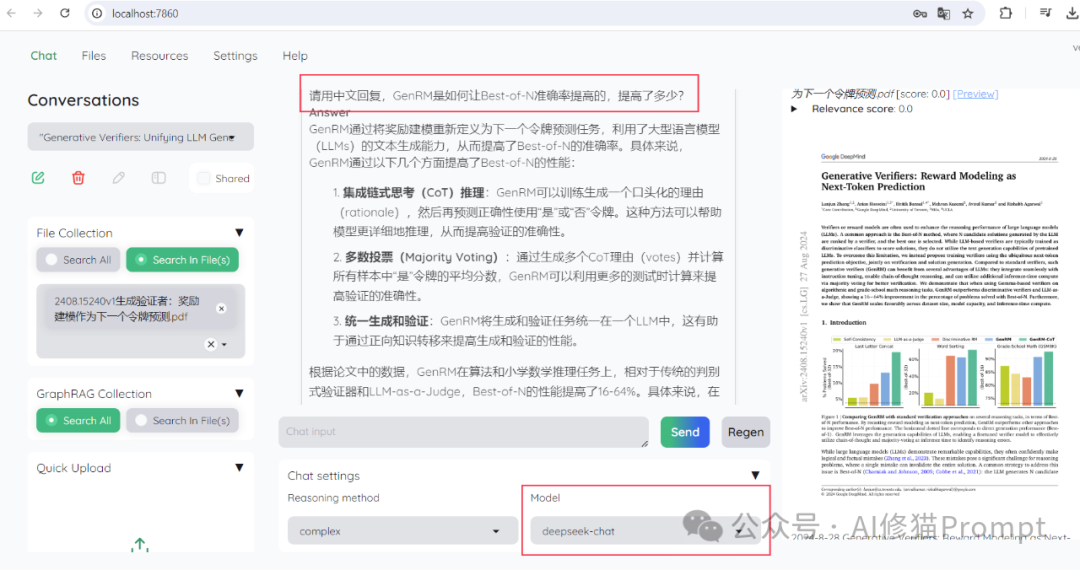Expand the Relevance score triangle
Image resolution: width=1080 pixels, height=570 pixels.
pyautogui.click(x=794, y=109)
